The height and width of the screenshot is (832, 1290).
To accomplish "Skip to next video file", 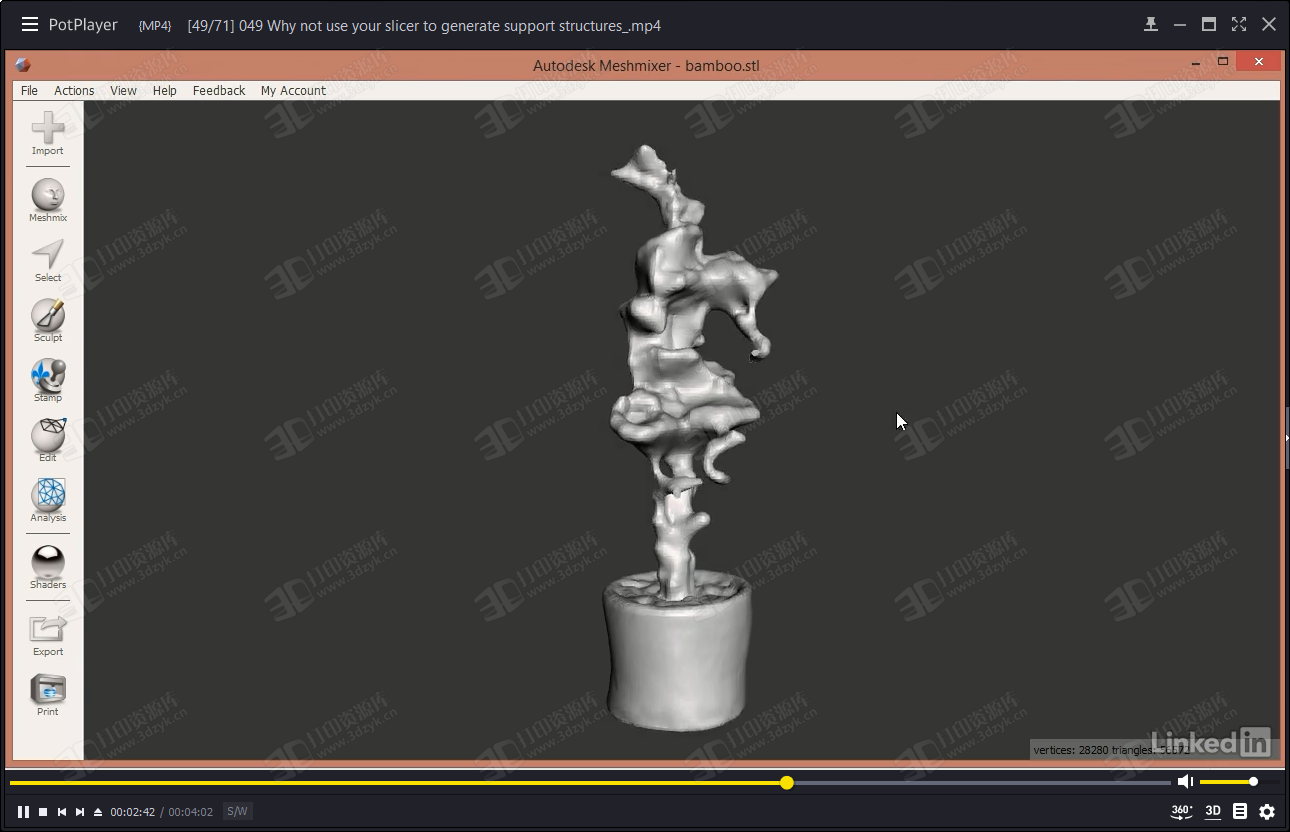I will click(x=80, y=812).
